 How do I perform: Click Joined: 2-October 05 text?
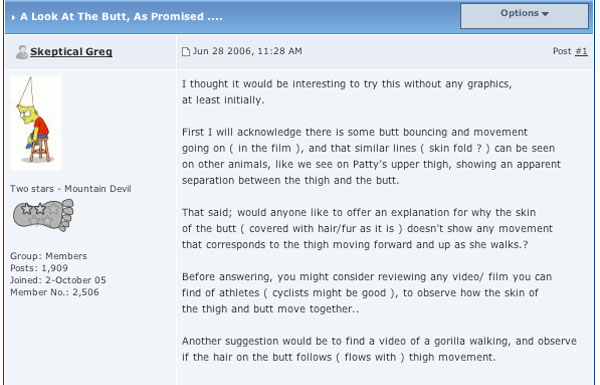pyautogui.click(x=58, y=280)
